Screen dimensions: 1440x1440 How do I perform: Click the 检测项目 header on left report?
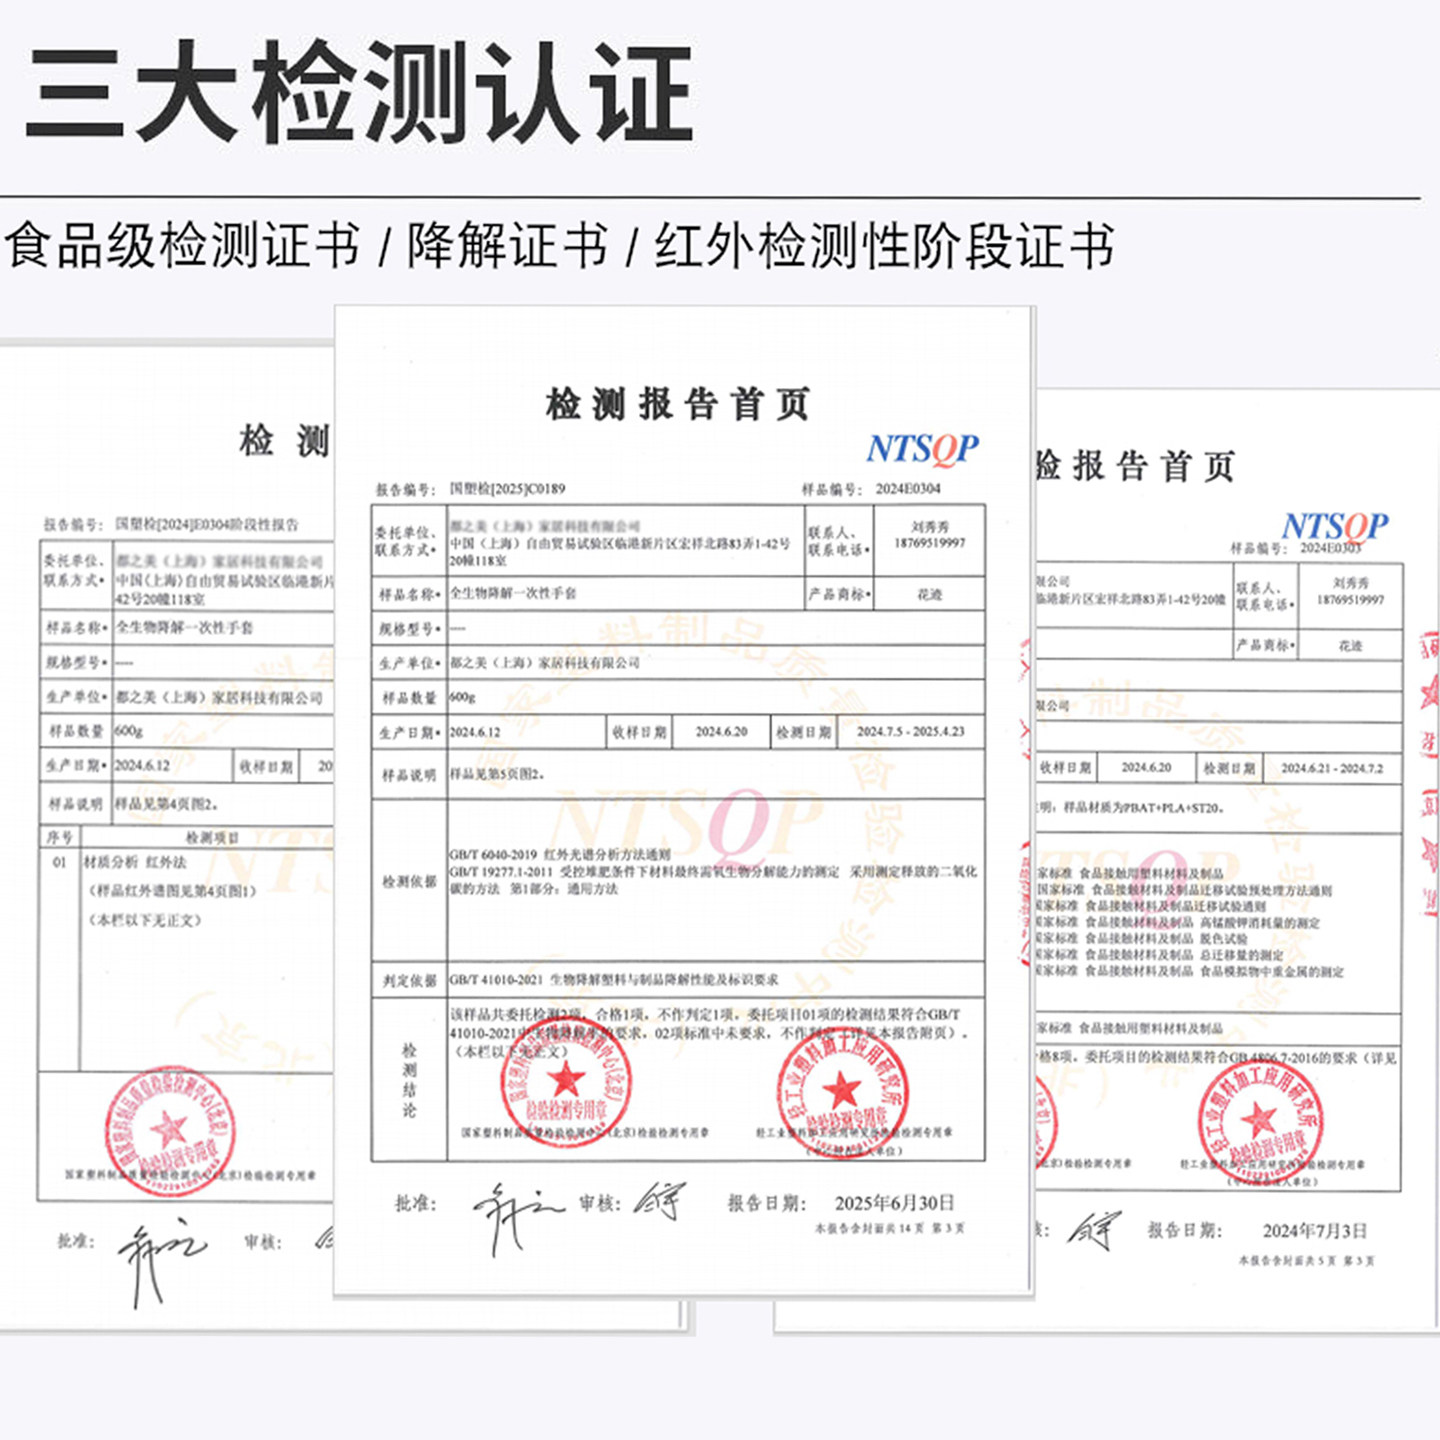click(x=212, y=837)
